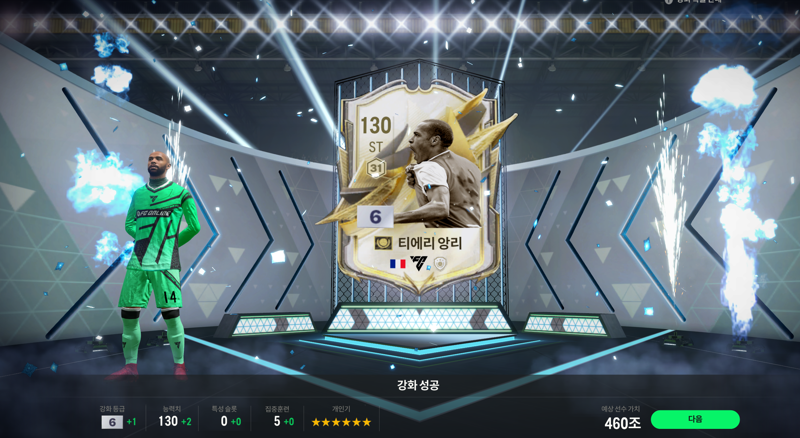This screenshot has width=800, height=438.
Task: Click the France flag on the card
Action: 397,263
